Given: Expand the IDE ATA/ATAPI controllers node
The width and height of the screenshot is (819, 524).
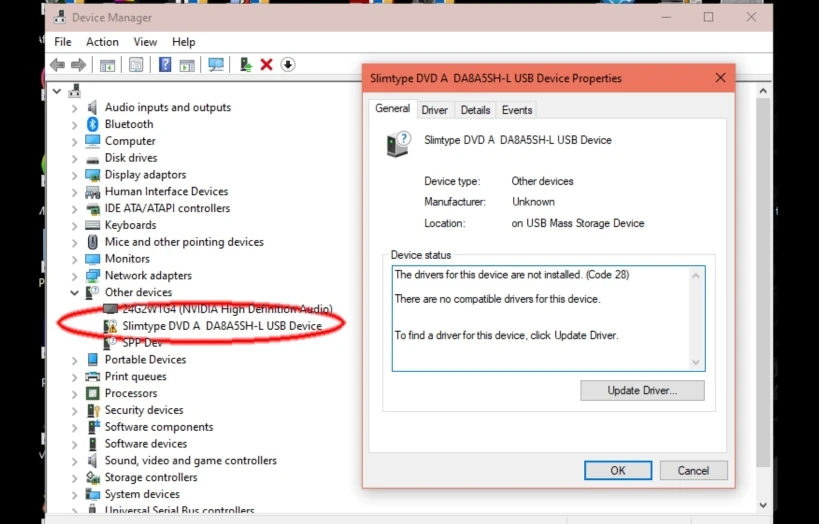Looking at the screenshot, I should point(74,208).
